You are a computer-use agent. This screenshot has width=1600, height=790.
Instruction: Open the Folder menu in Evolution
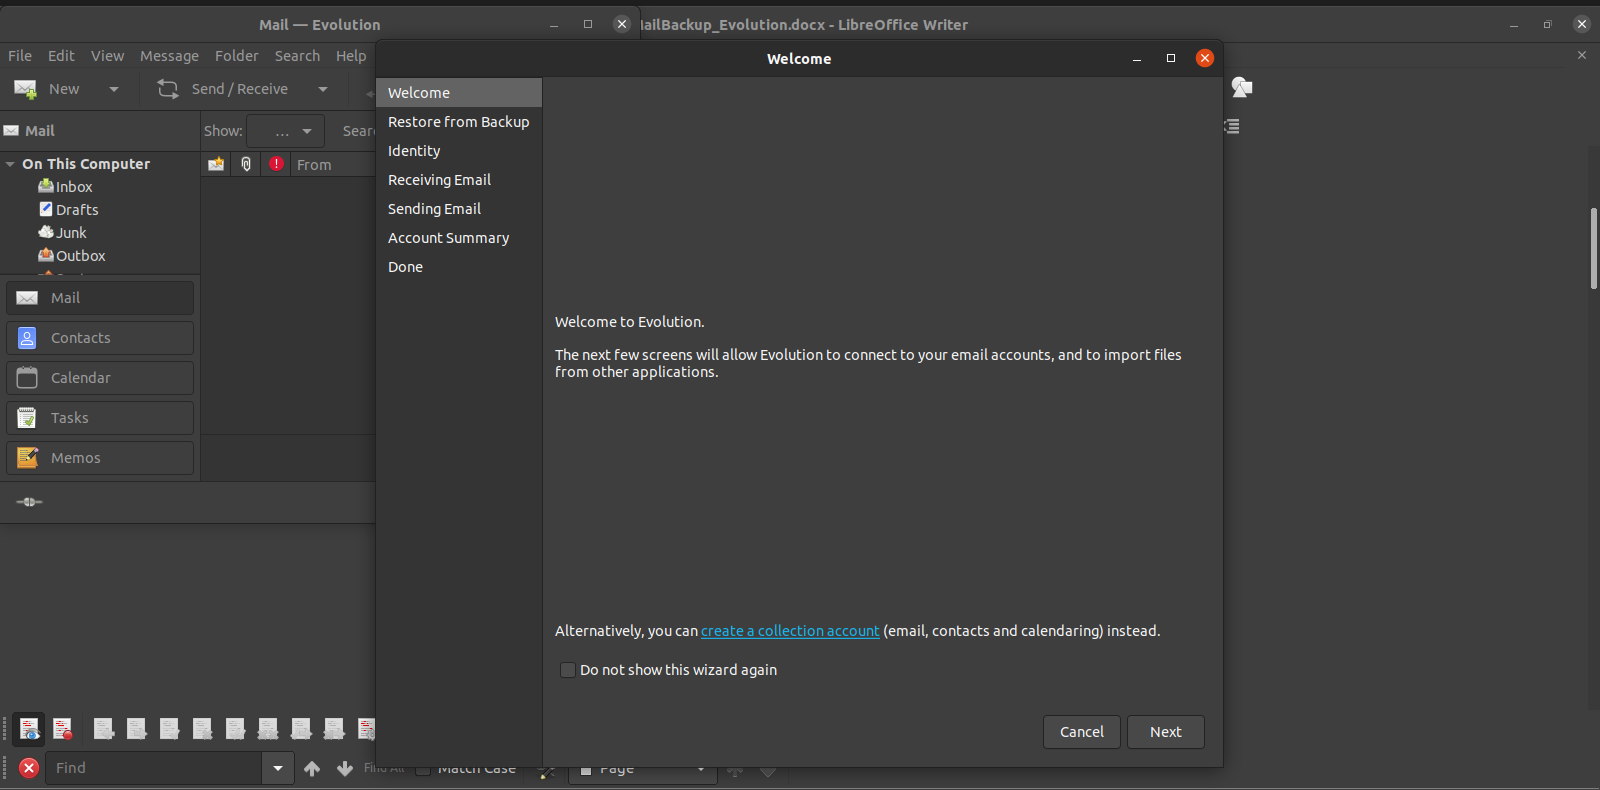point(236,56)
